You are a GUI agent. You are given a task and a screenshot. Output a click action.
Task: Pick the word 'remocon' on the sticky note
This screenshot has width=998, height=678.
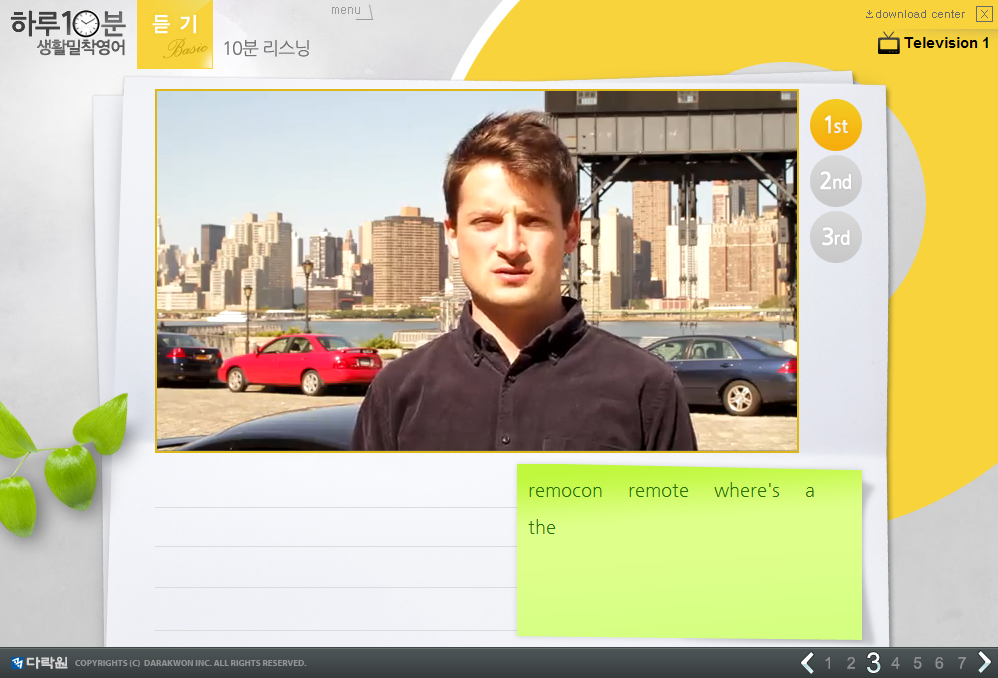coord(565,491)
